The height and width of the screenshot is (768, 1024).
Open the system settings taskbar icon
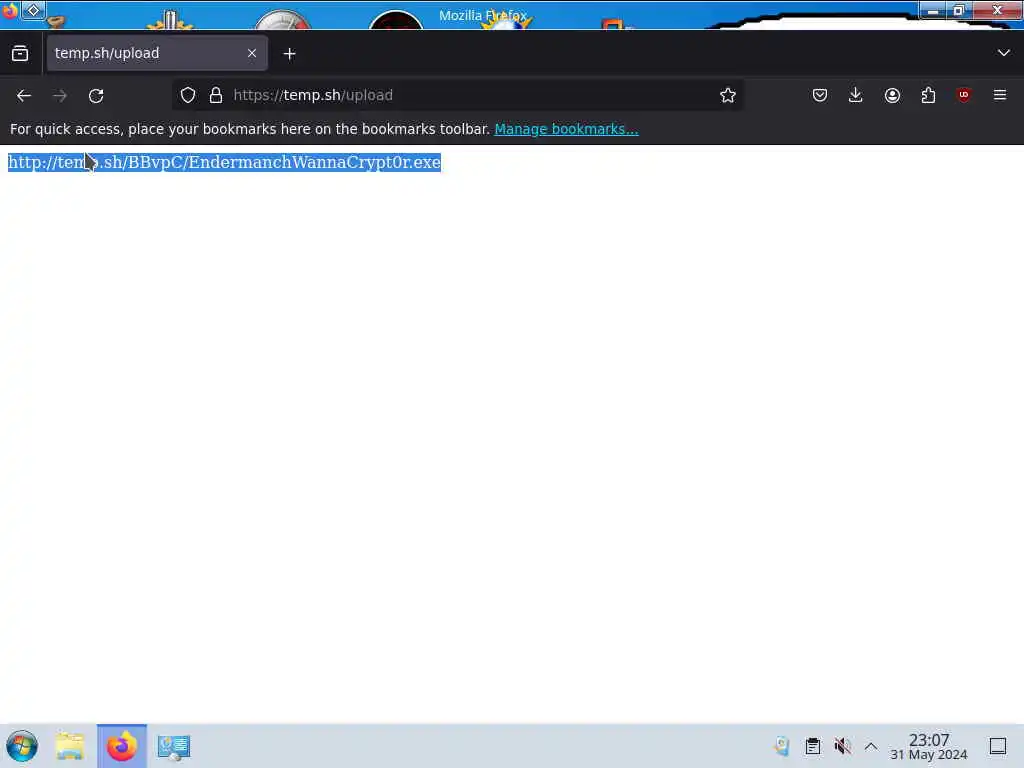click(174, 746)
